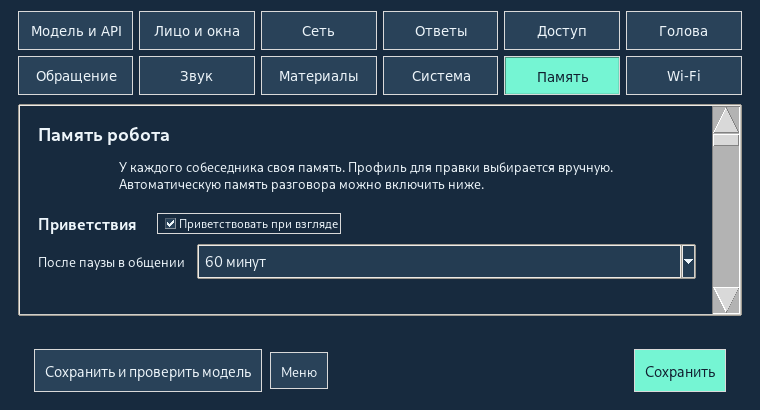Viewport: 760px width, 410px height.
Task: Click the scrollbar thumb handle
Action: (x=726, y=140)
